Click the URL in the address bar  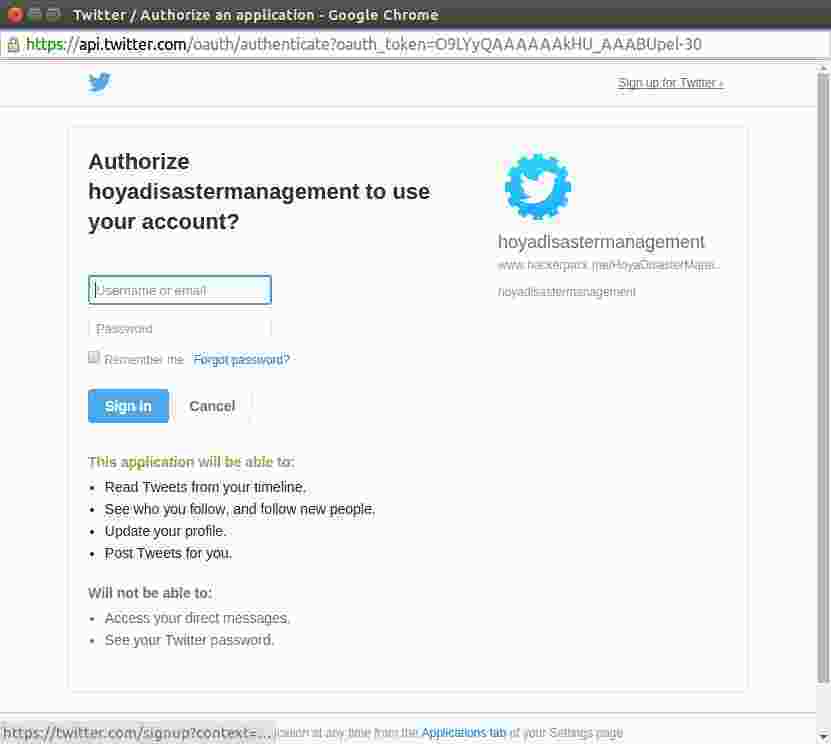pos(364,45)
